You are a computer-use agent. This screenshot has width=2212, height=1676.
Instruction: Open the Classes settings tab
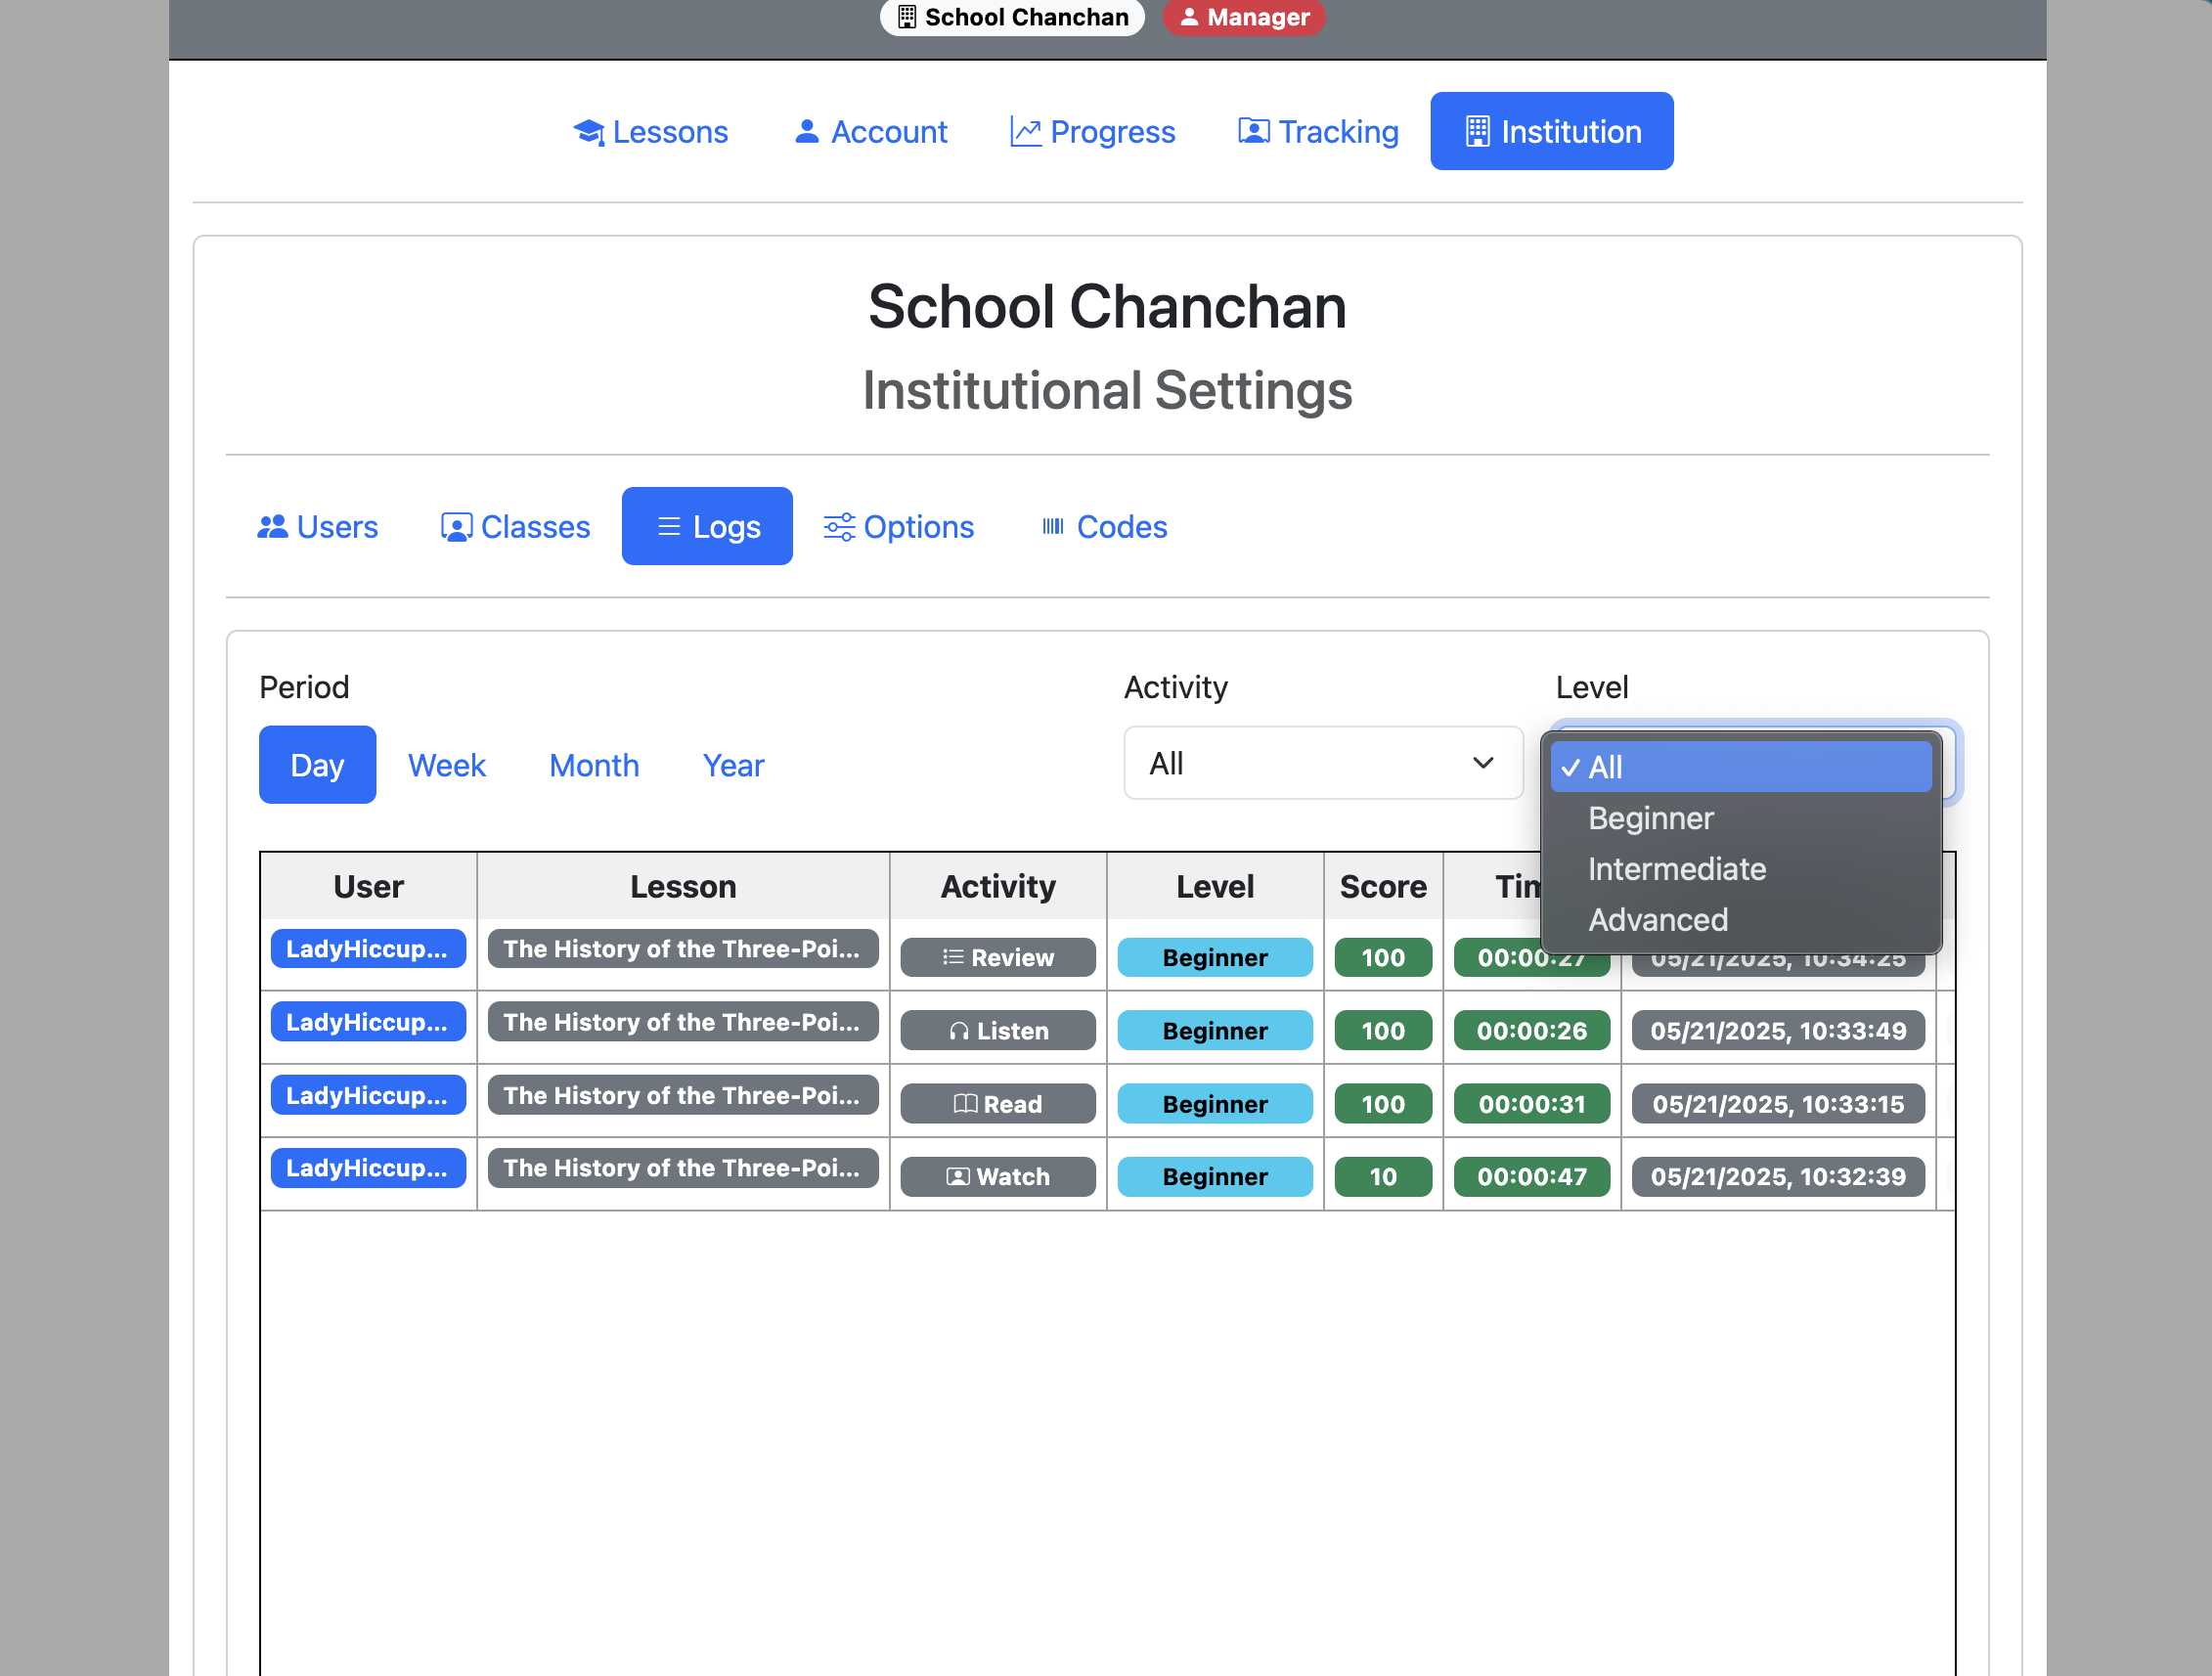516,526
